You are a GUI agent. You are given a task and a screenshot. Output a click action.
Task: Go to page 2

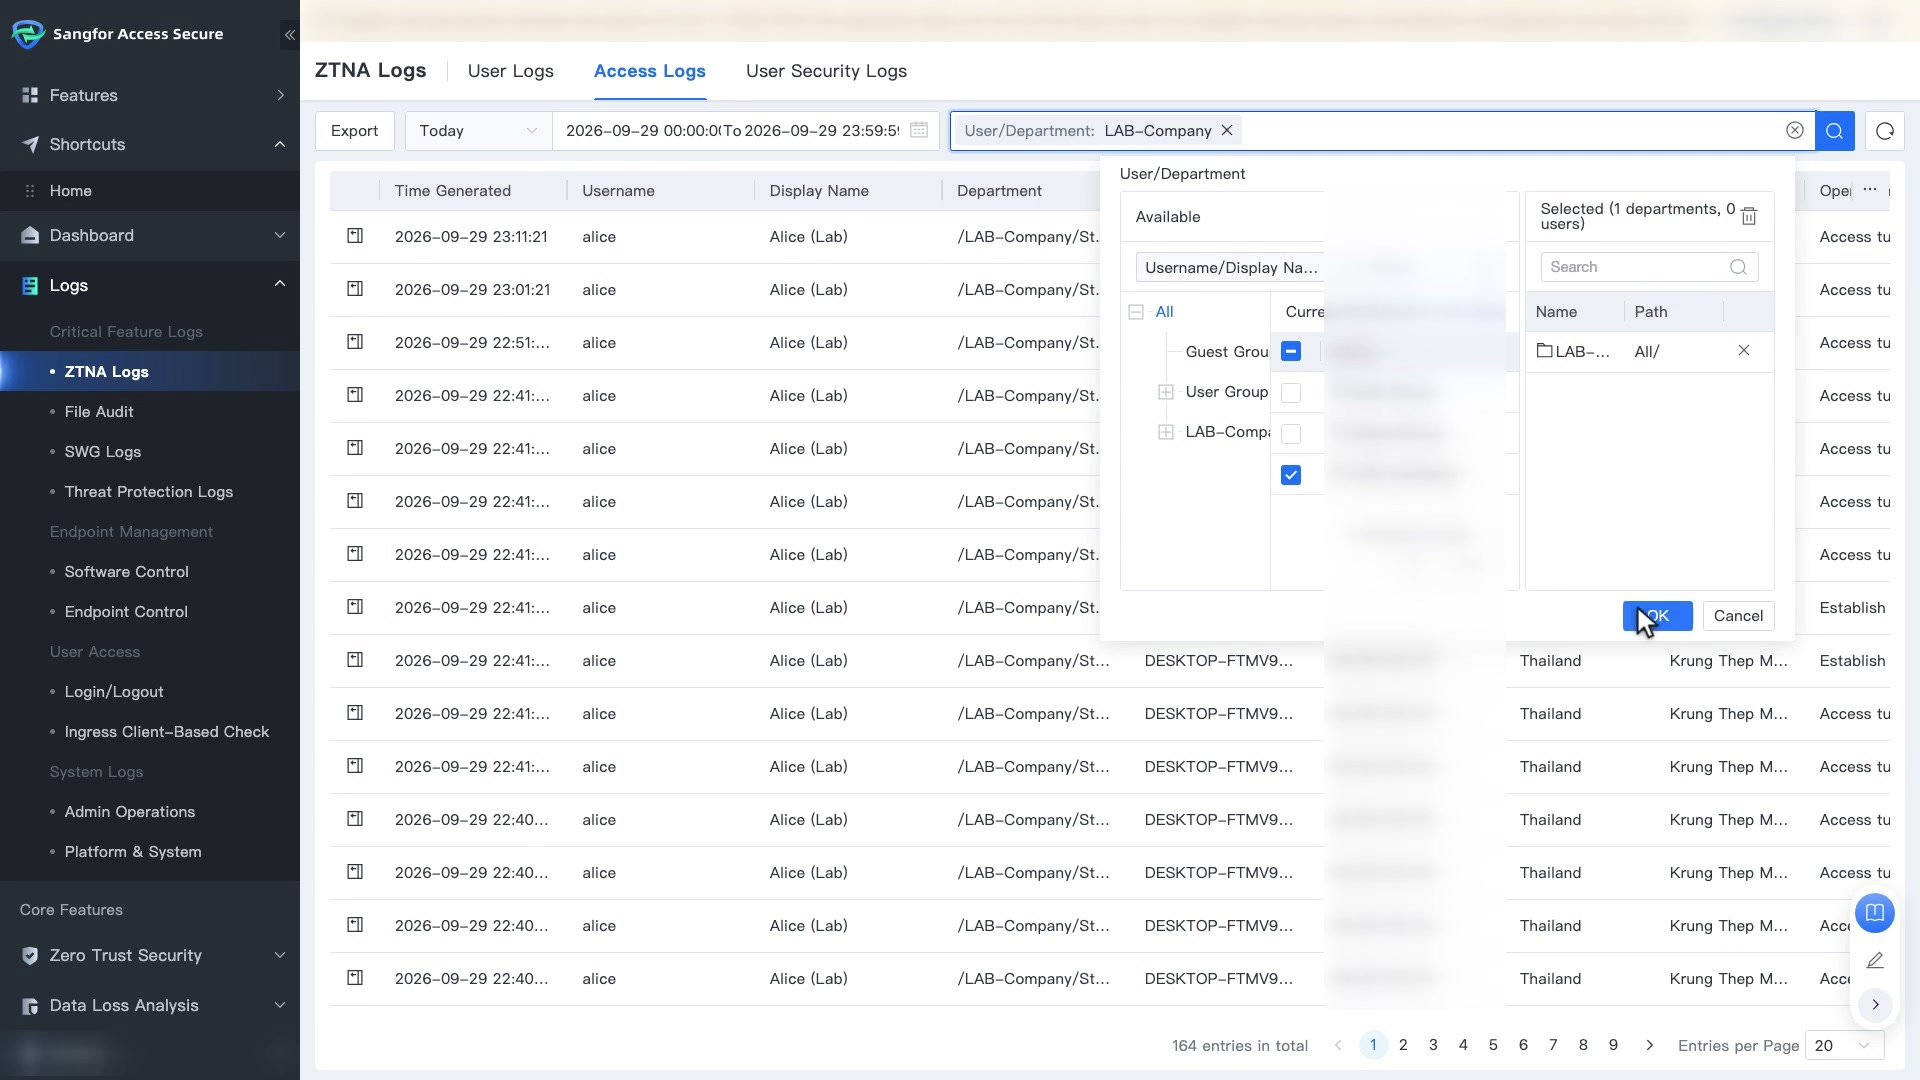point(1403,1045)
